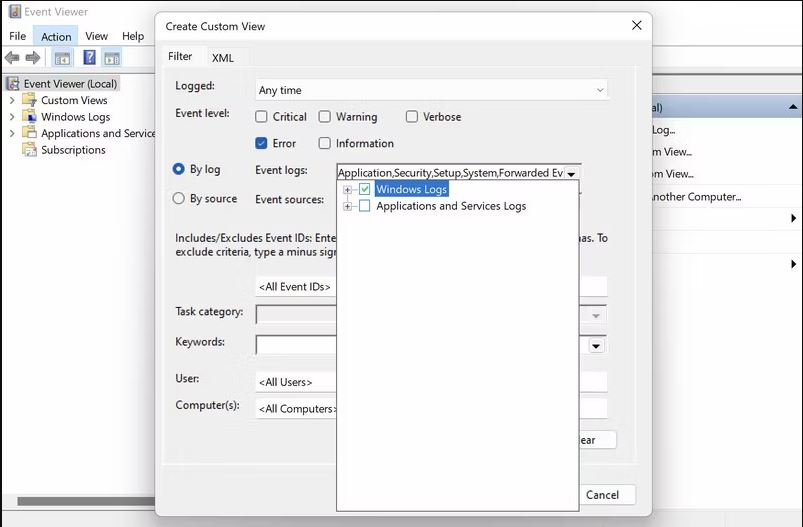Click the Keywords text field
This screenshot has width=803, height=527.
pyautogui.click(x=296, y=345)
